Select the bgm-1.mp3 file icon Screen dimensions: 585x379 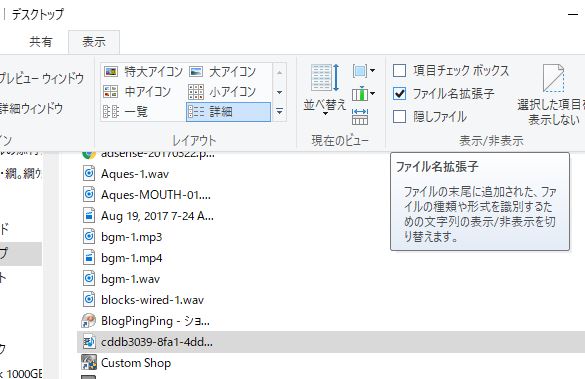click(x=89, y=237)
